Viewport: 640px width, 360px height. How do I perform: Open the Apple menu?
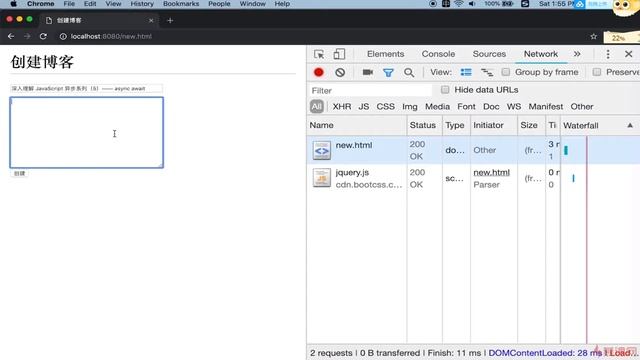(13, 4)
